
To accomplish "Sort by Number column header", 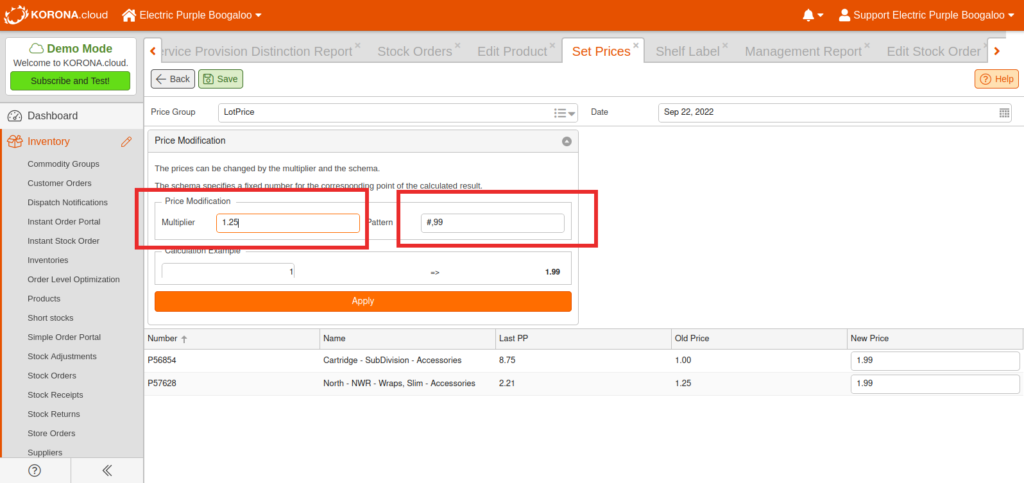I will click(x=232, y=339).
